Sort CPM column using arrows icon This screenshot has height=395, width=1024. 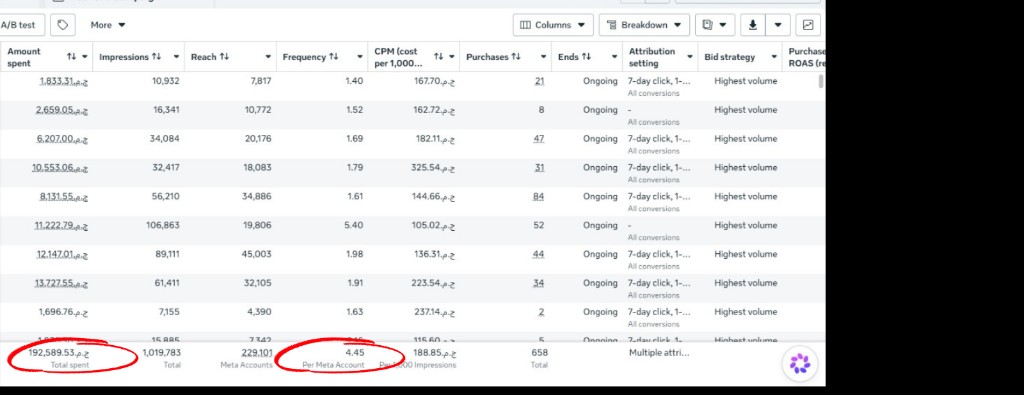[438, 57]
